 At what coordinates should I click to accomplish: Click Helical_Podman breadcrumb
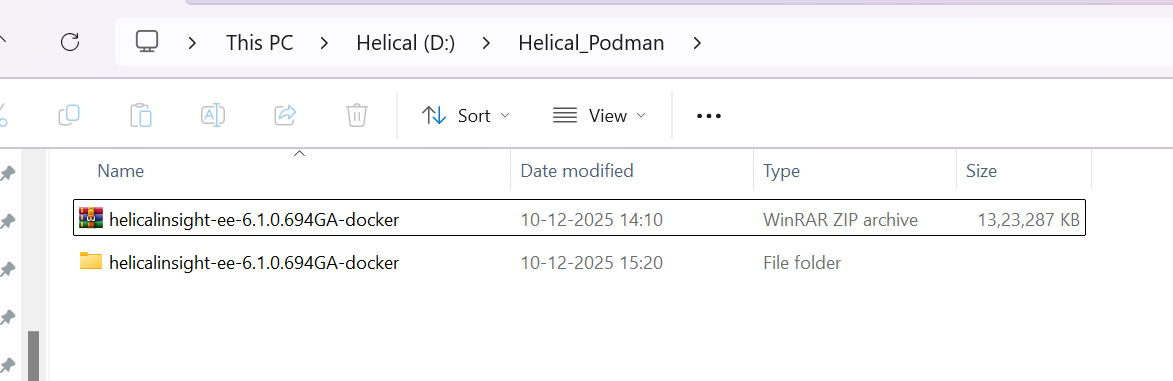(591, 43)
